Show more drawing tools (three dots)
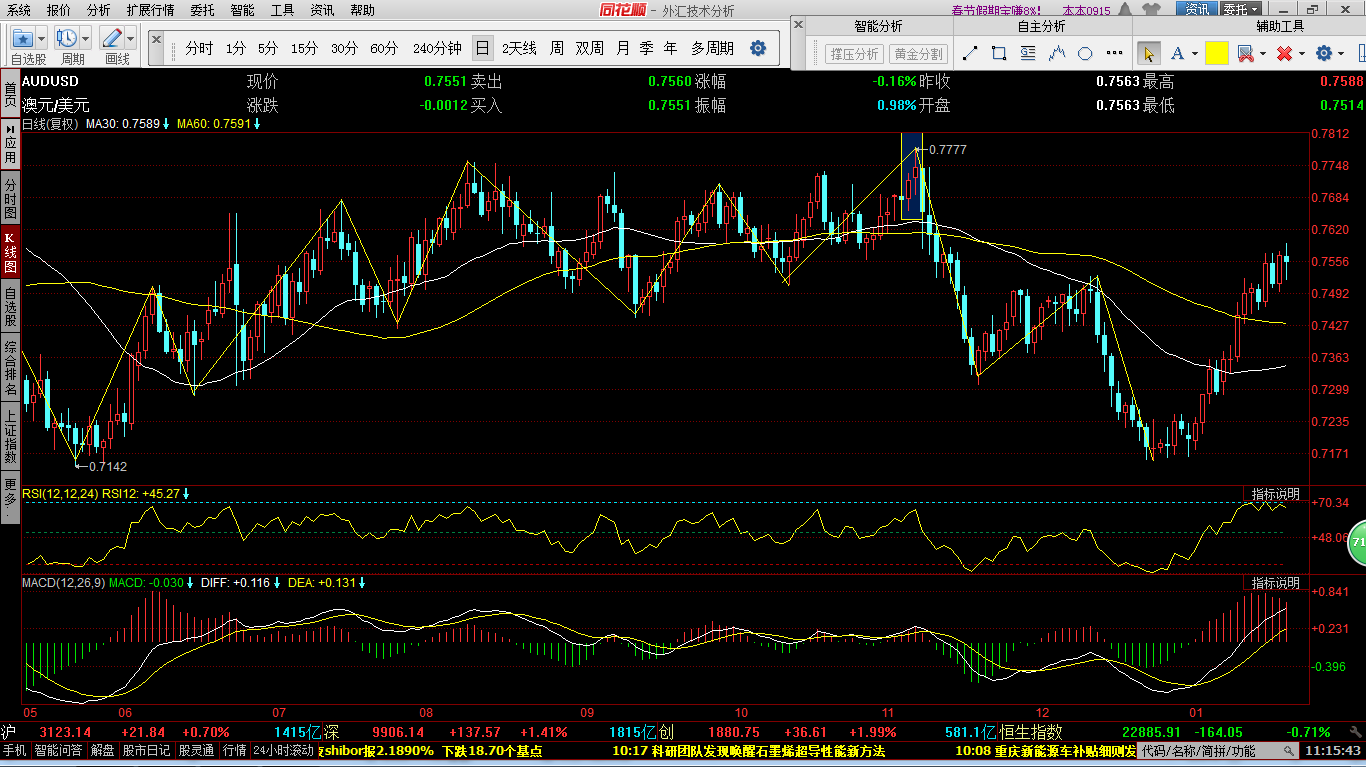Screen dimensions: 1366x767 [x=1113, y=53]
